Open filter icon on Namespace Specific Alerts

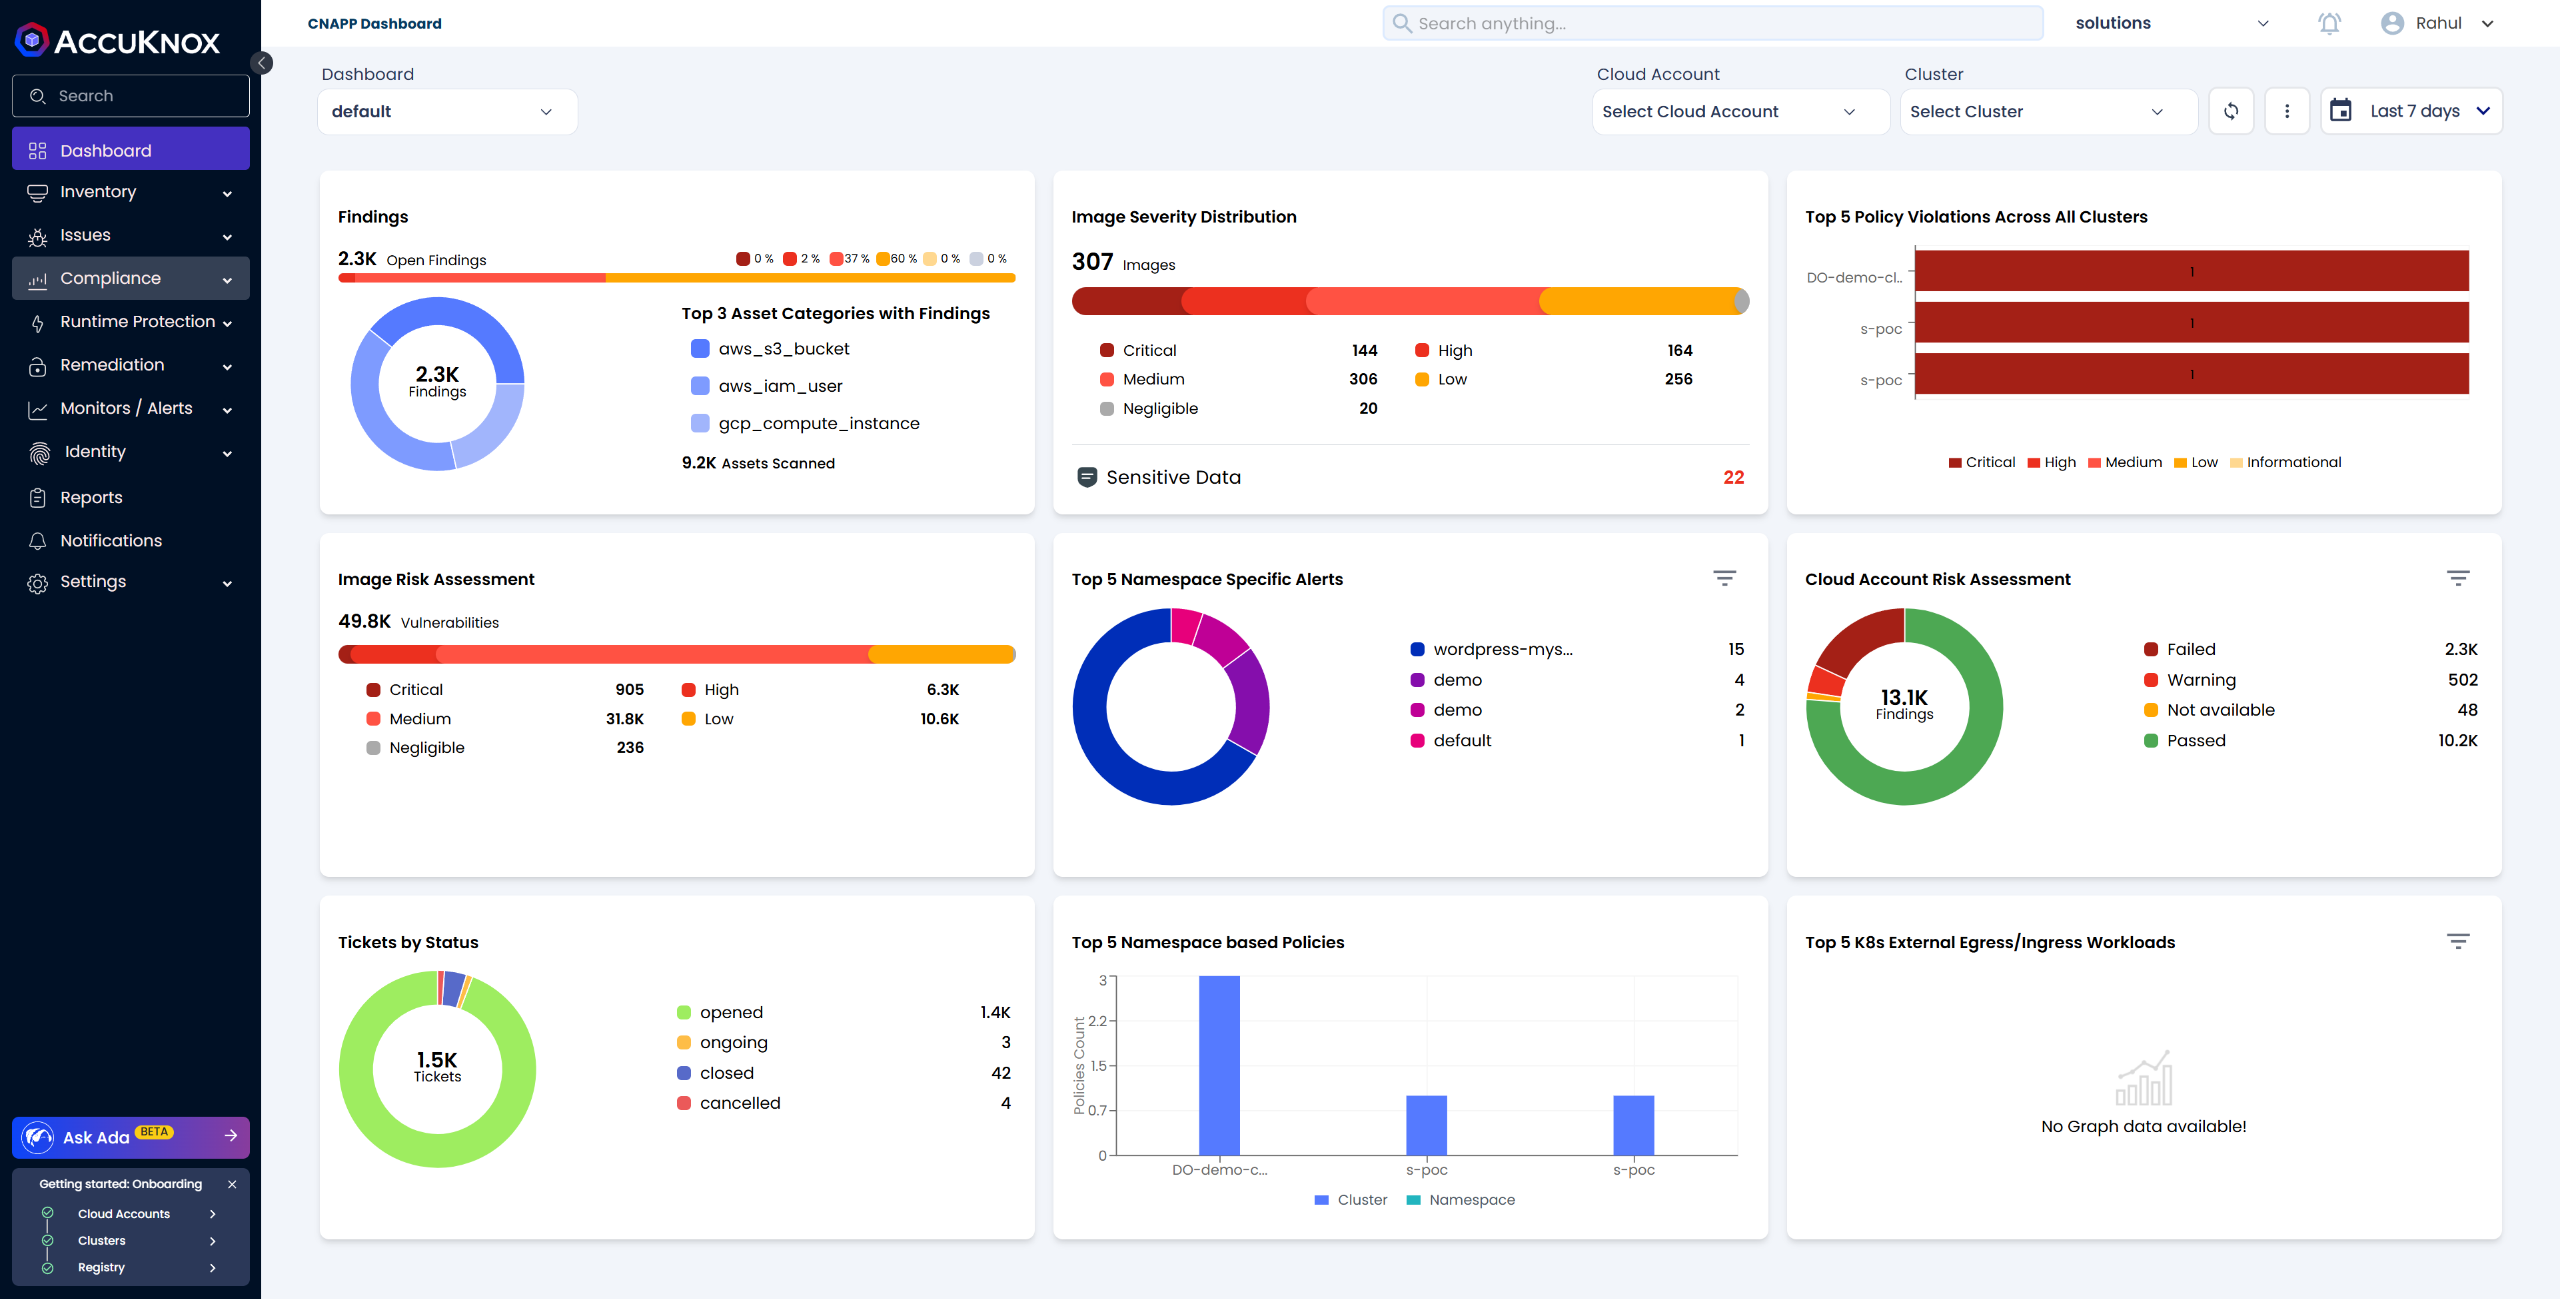pos(1724,578)
